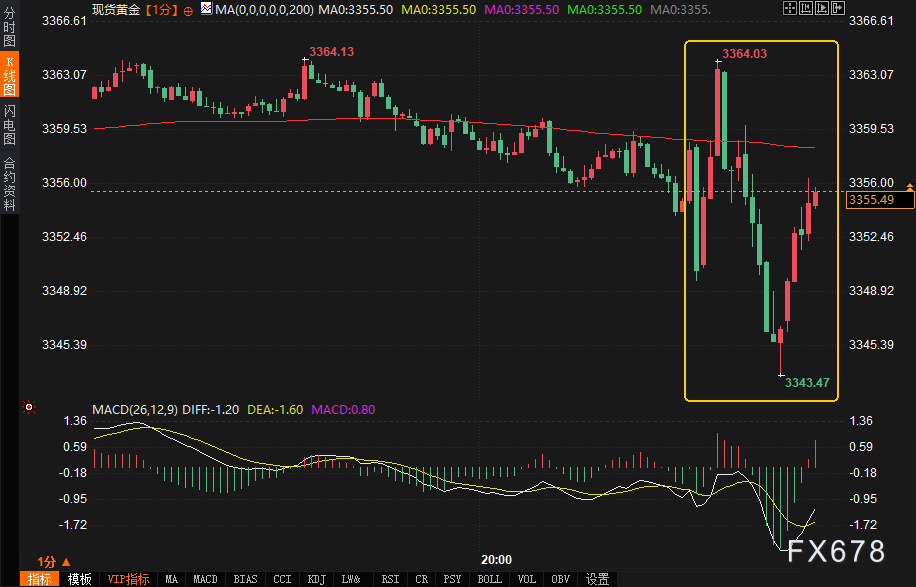Open the 分时图 time-sharing chart view
This screenshot has width=916, height=587.
[9, 27]
